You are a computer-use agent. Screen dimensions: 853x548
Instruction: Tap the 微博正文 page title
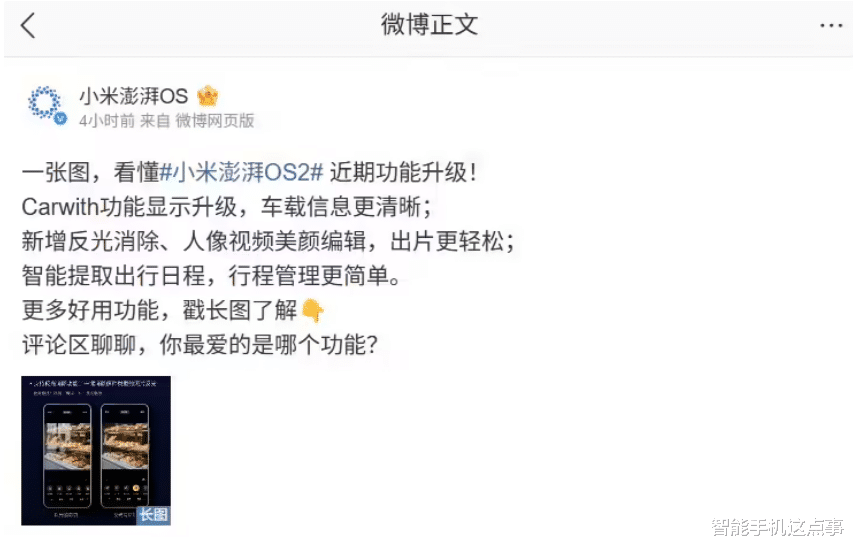pyautogui.click(x=429, y=24)
